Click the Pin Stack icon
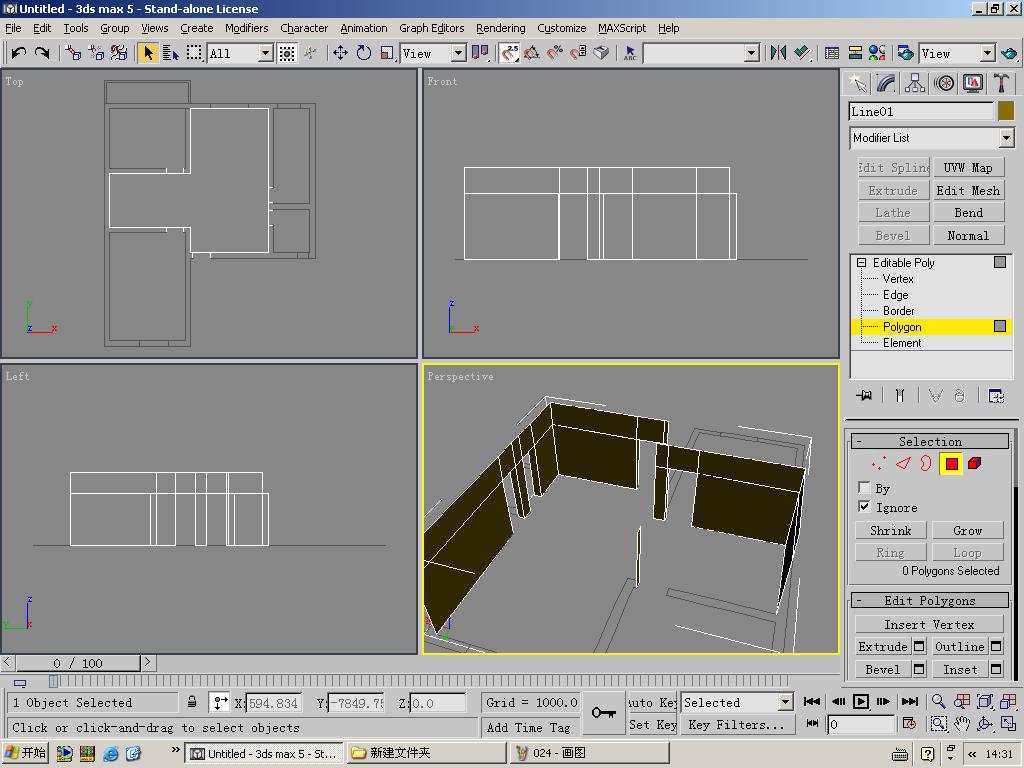1024x768 pixels. click(864, 395)
